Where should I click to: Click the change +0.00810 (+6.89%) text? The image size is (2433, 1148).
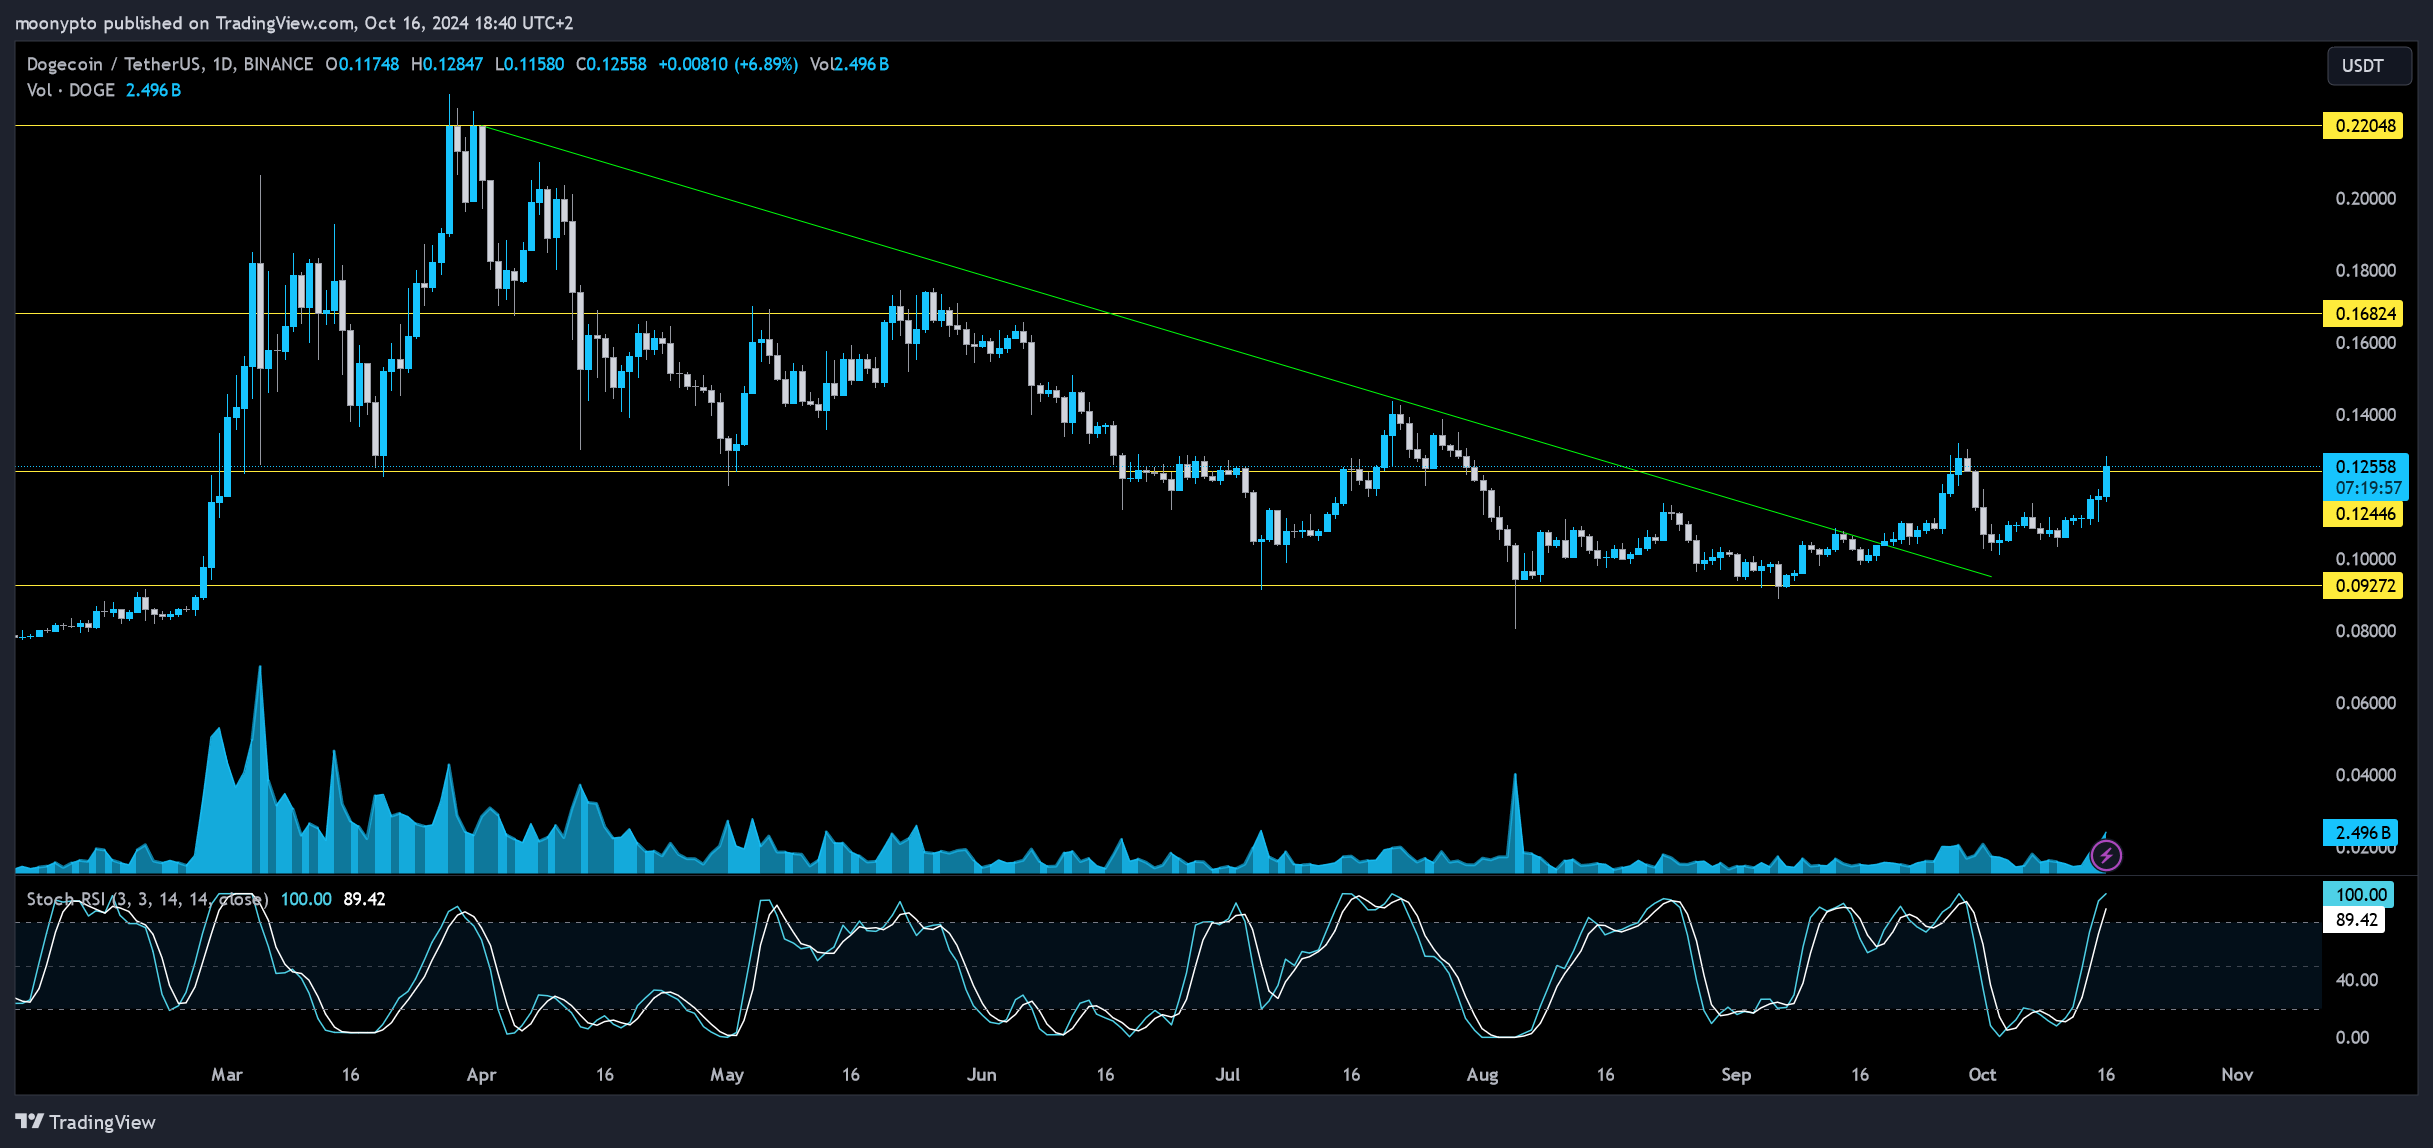(x=728, y=64)
